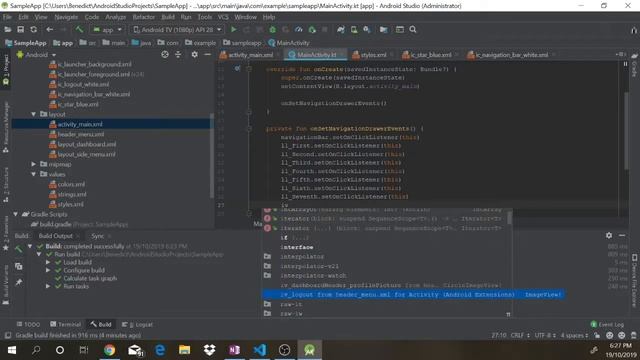Click the build panel pin icon
The width and height of the screenshot is (640, 360).
coord(18,282)
